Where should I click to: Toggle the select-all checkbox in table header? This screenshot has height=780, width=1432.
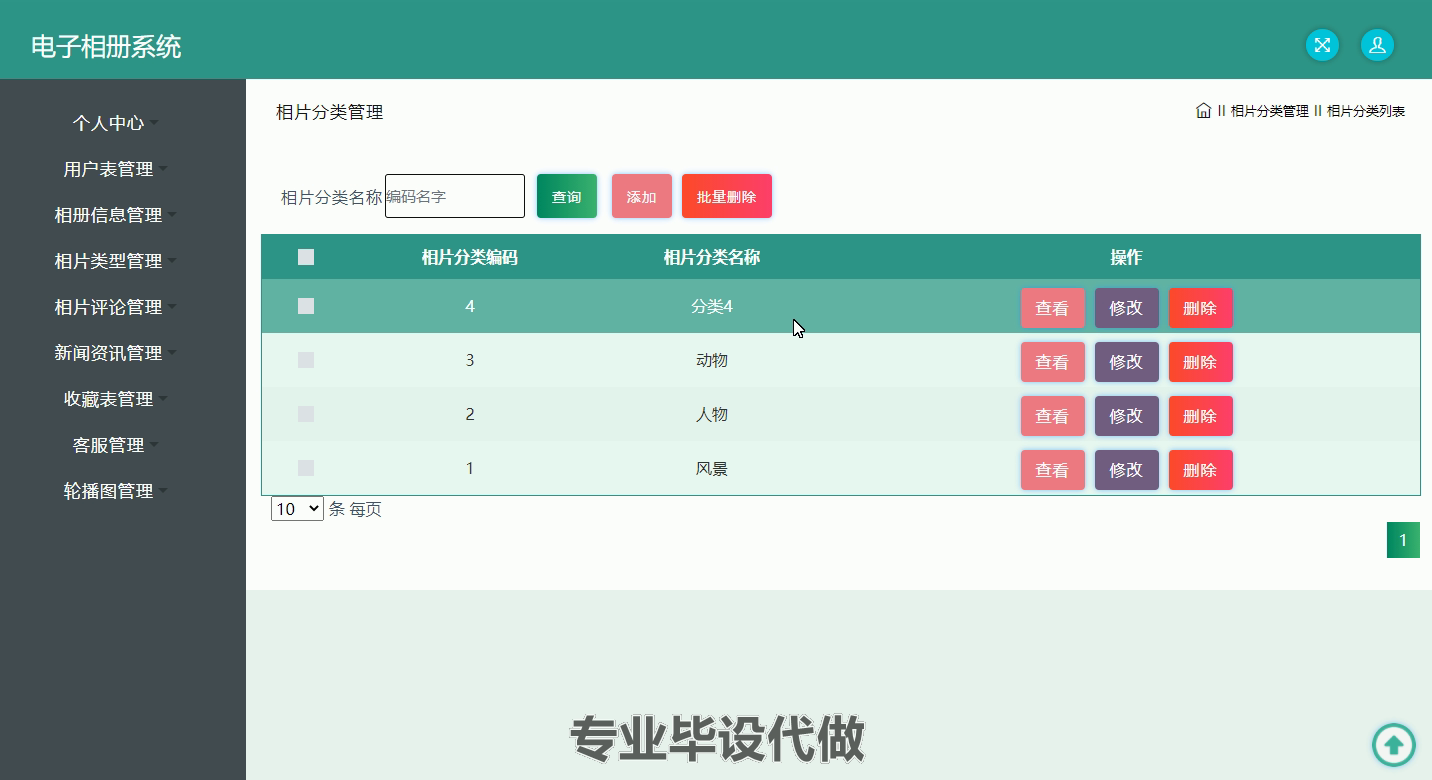click(306, 257)
